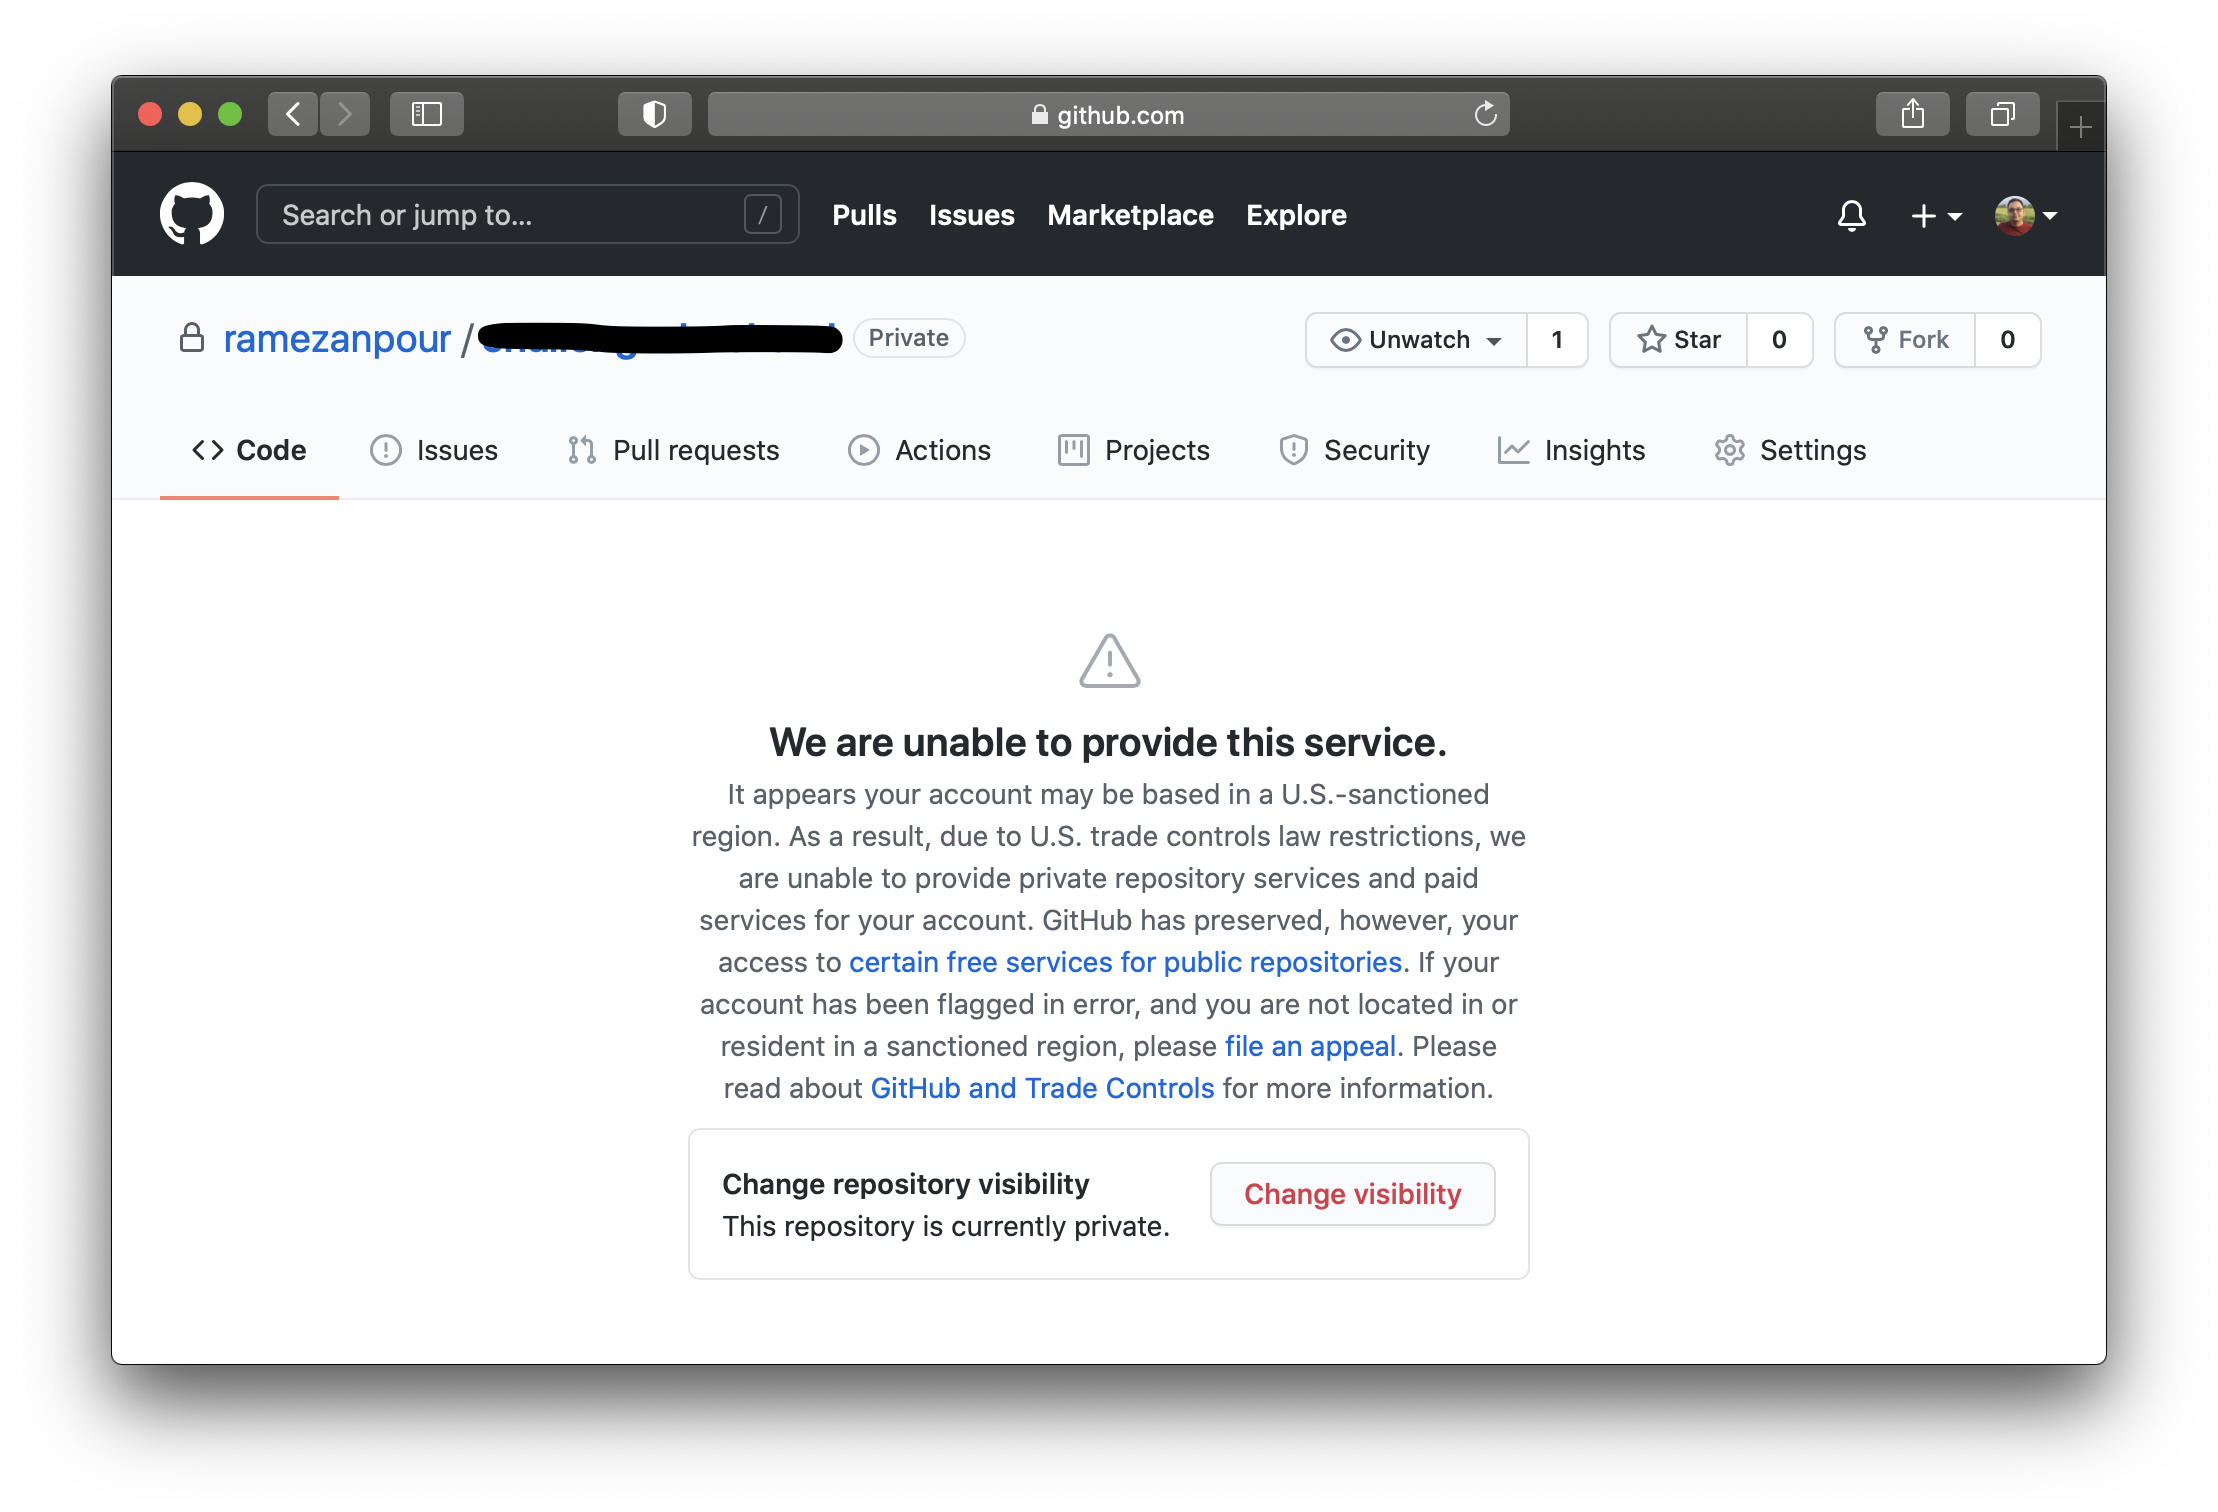Image resolution: width=2218 pixels, height=1512 pixels.
Task: Open the user avatar menu
Action: point(2025,215)
